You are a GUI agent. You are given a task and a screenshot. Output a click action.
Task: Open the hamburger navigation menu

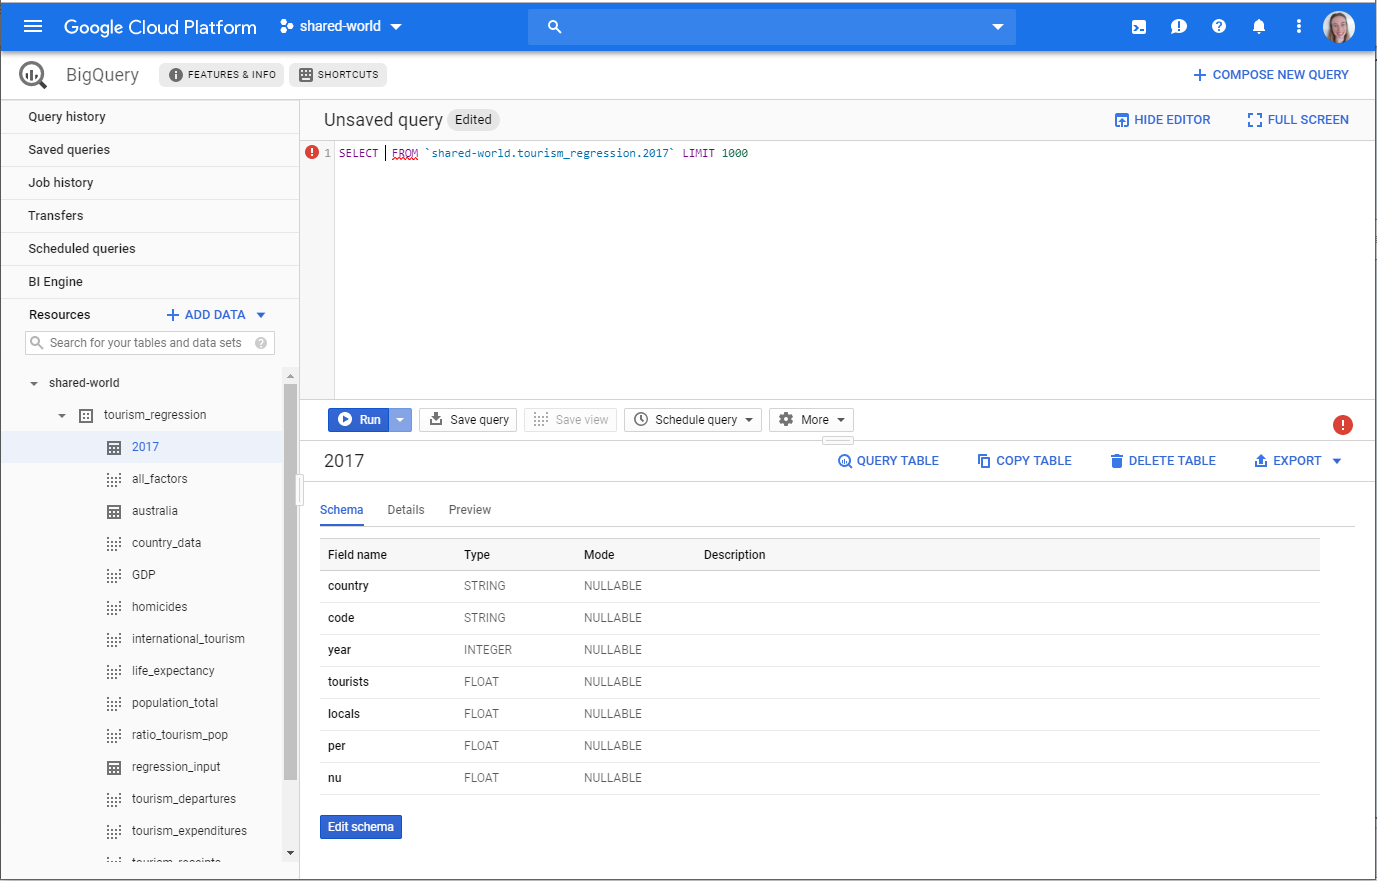33,27
